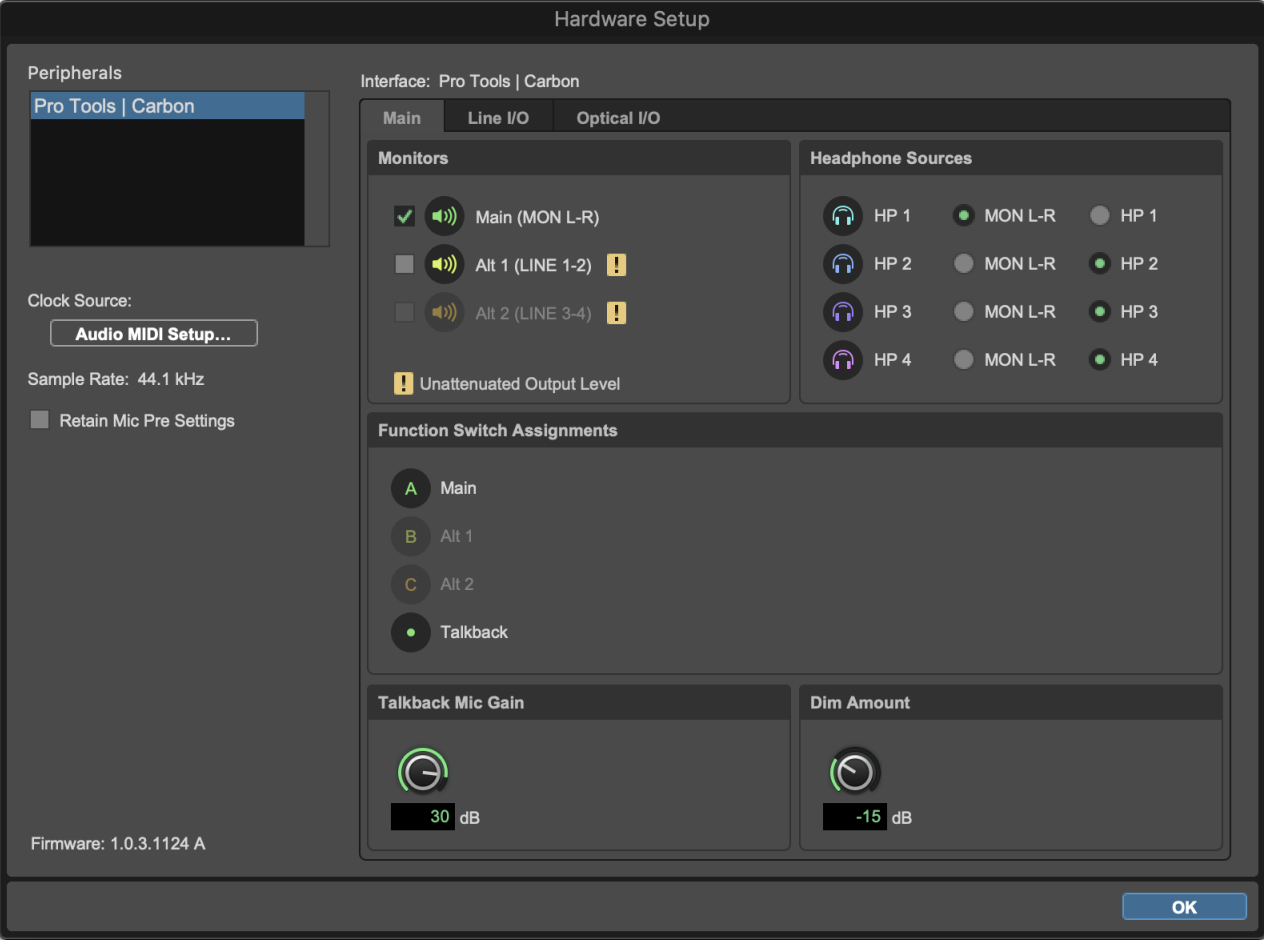Click the HP 4 headphone icon
The width and height of the screenshot is (1264, 940).
coord(843,360)
